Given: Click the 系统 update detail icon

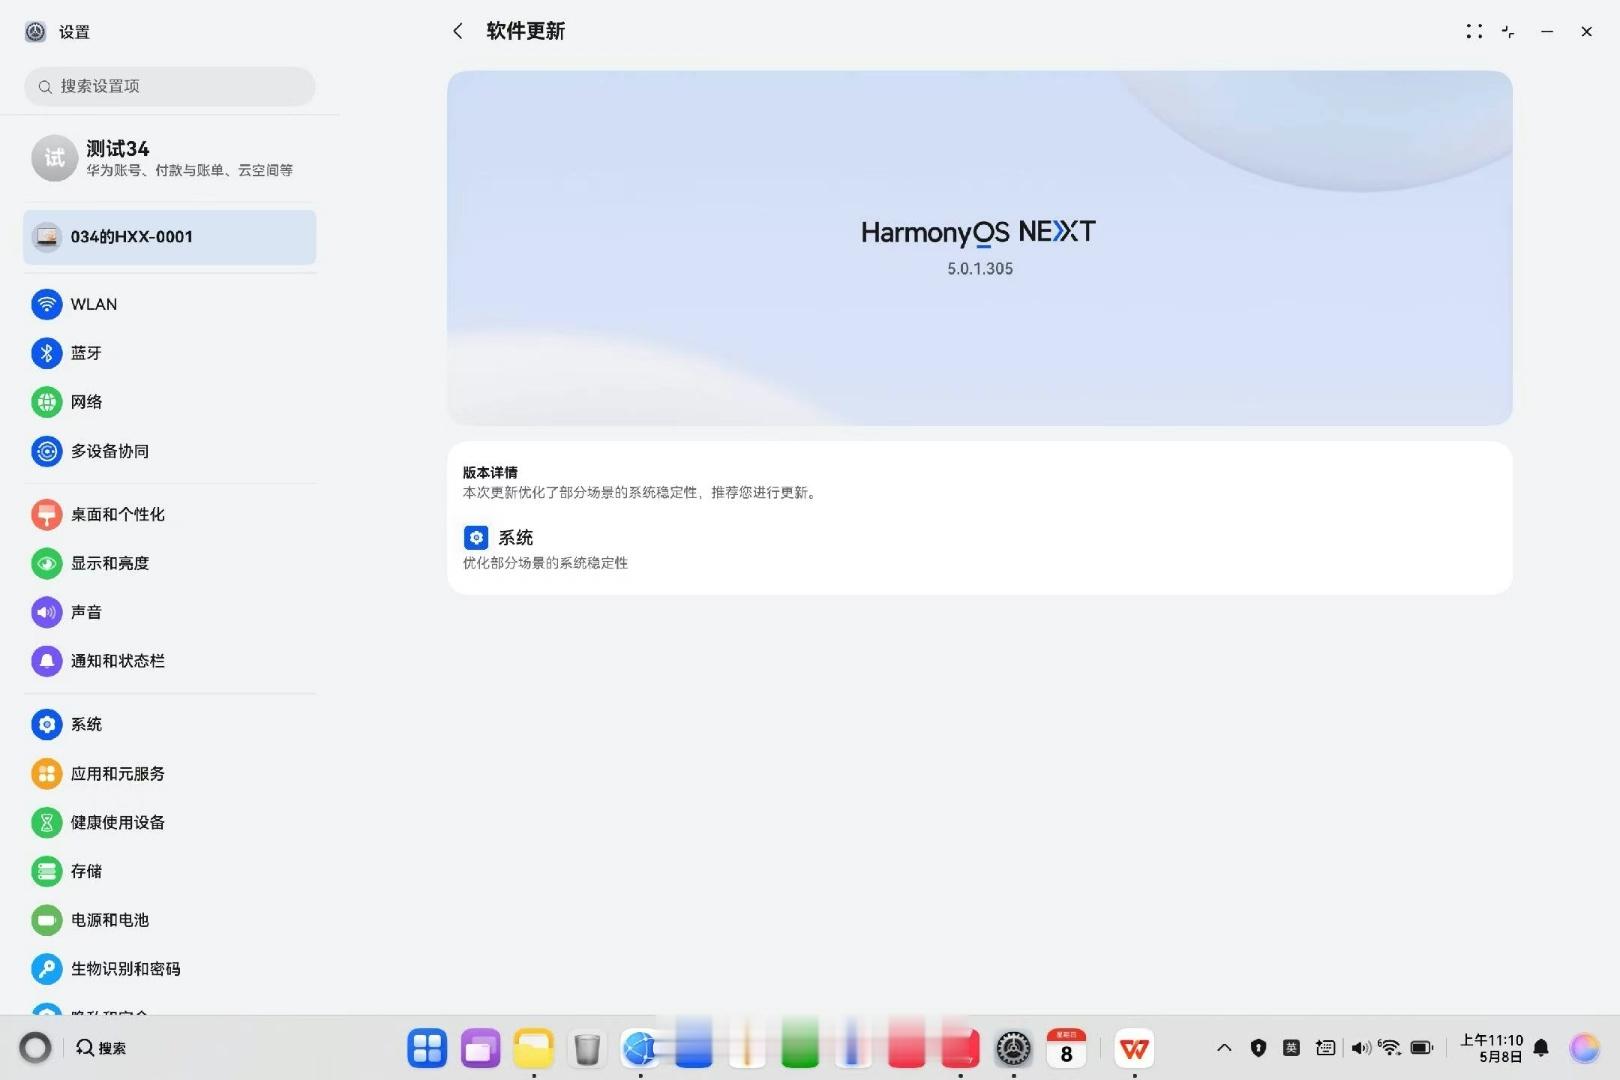Looking at the screenshot, I should click(x=476, y=538).
